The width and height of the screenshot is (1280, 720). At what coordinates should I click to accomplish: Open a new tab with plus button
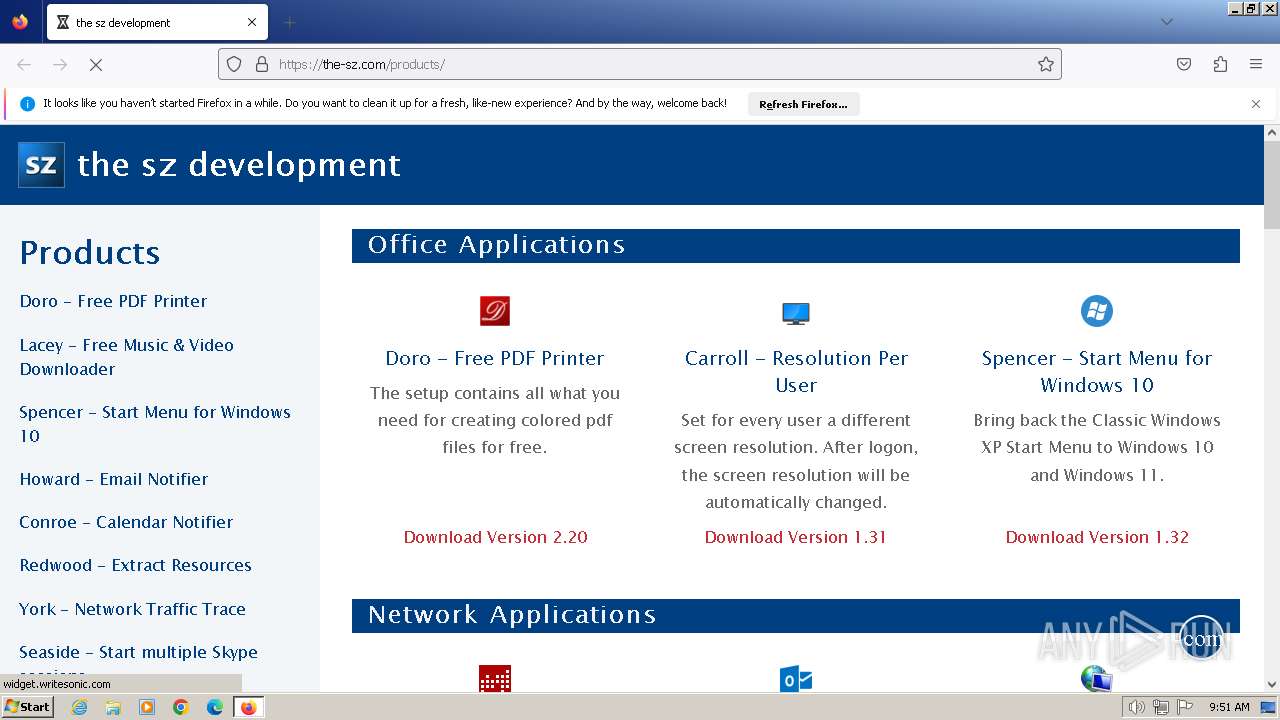(289, 22)
